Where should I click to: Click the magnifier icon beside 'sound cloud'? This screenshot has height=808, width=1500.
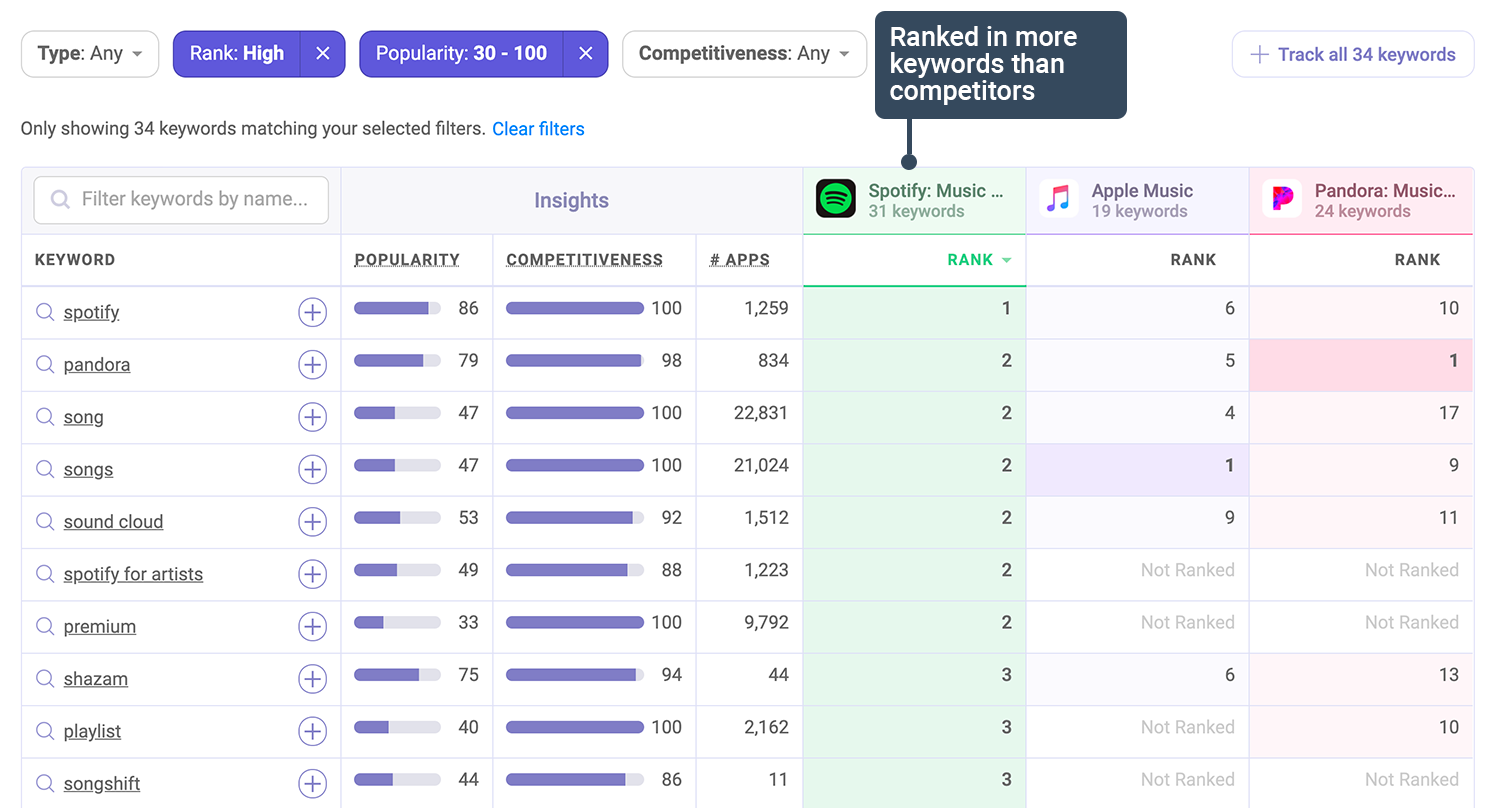click(x=44, y=521)
